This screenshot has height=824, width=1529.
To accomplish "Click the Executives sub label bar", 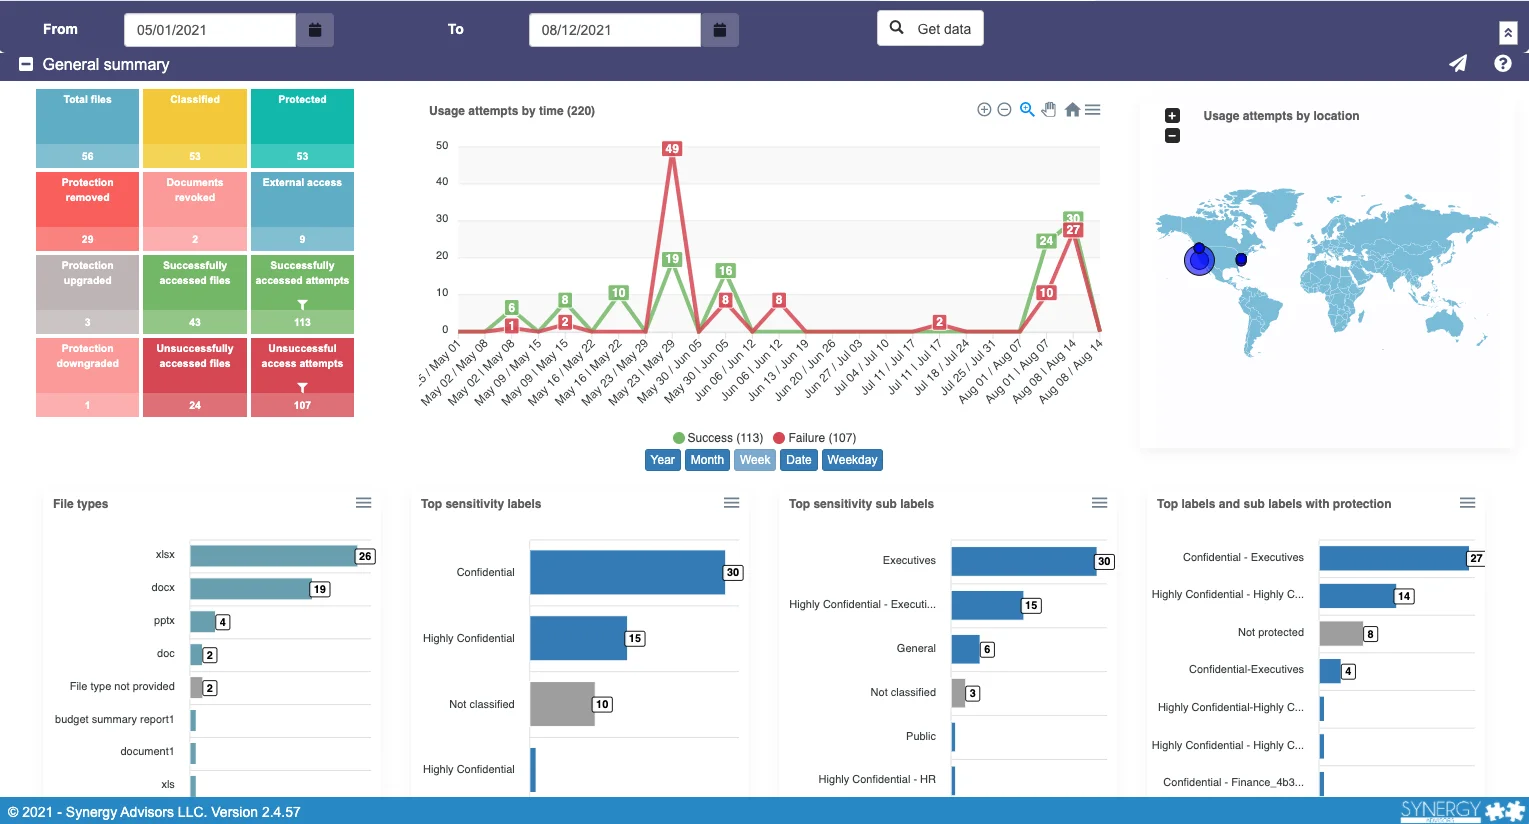I will pos(1024,561).
